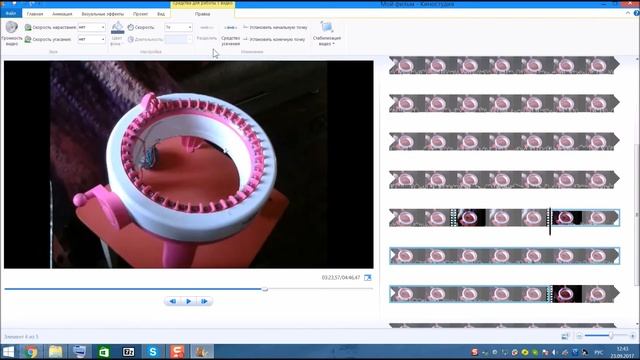640x360 pixels.
Task: Click Установить начальную точку
Action: (x=275, y=27)
